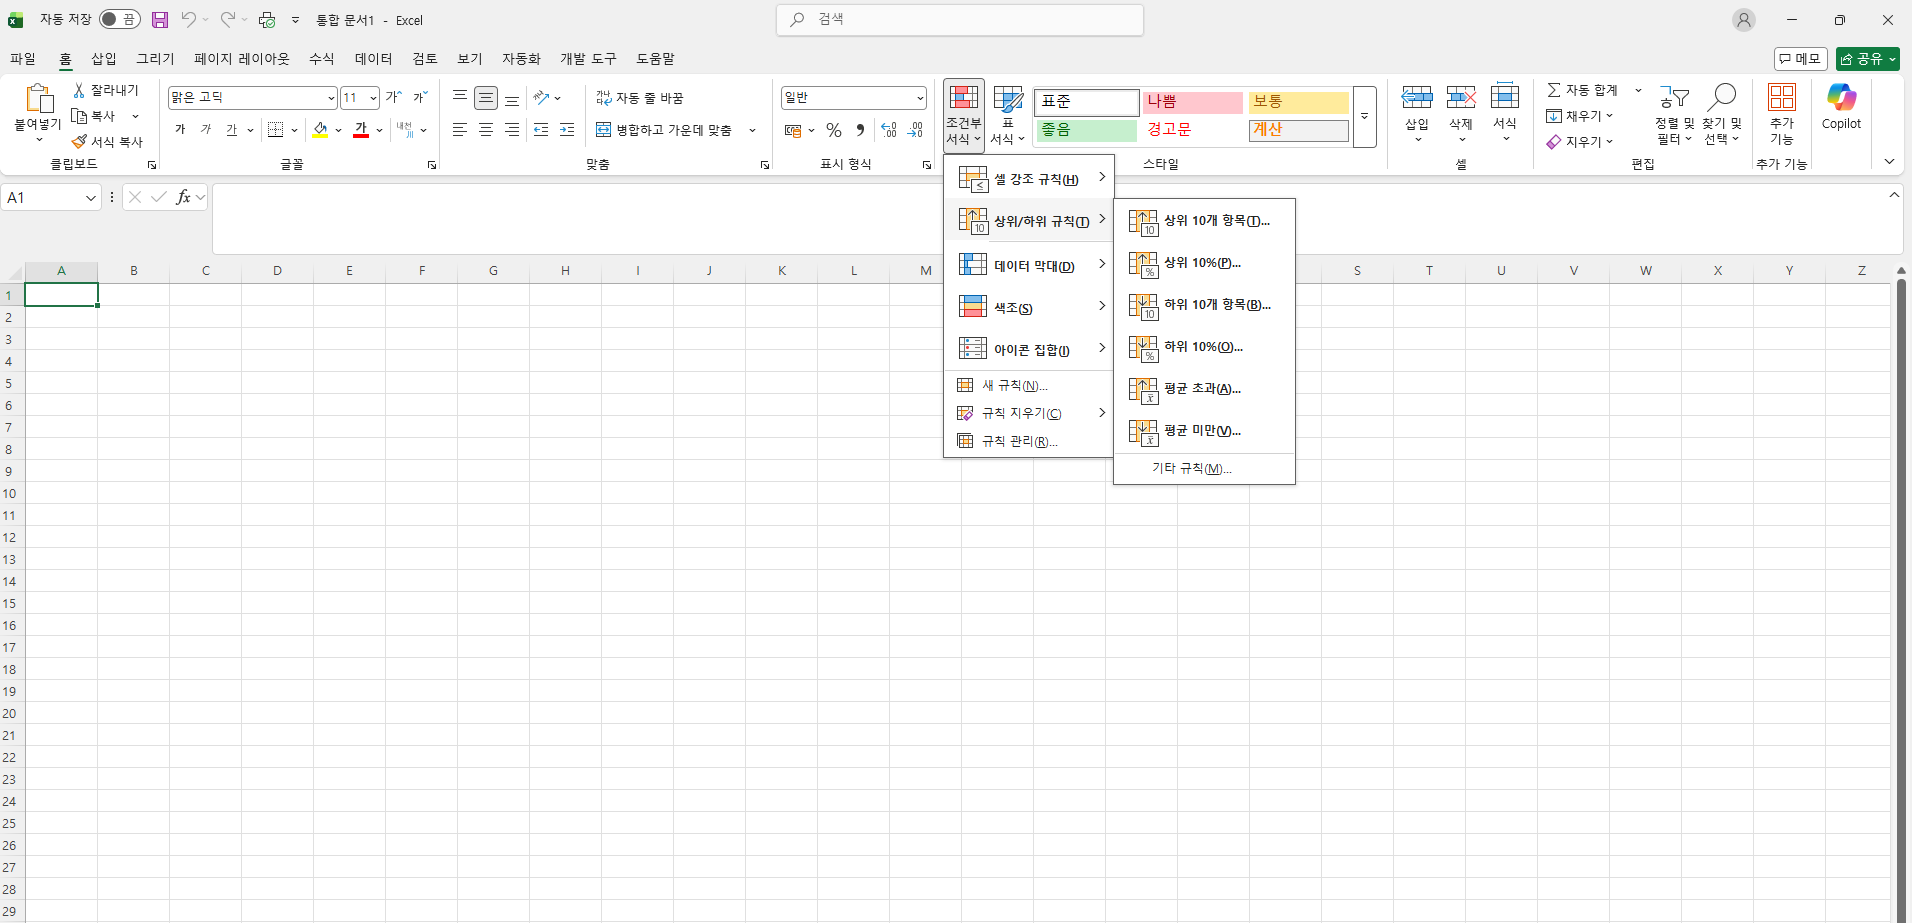Toggle center horizontal alignment

(486, 130)
